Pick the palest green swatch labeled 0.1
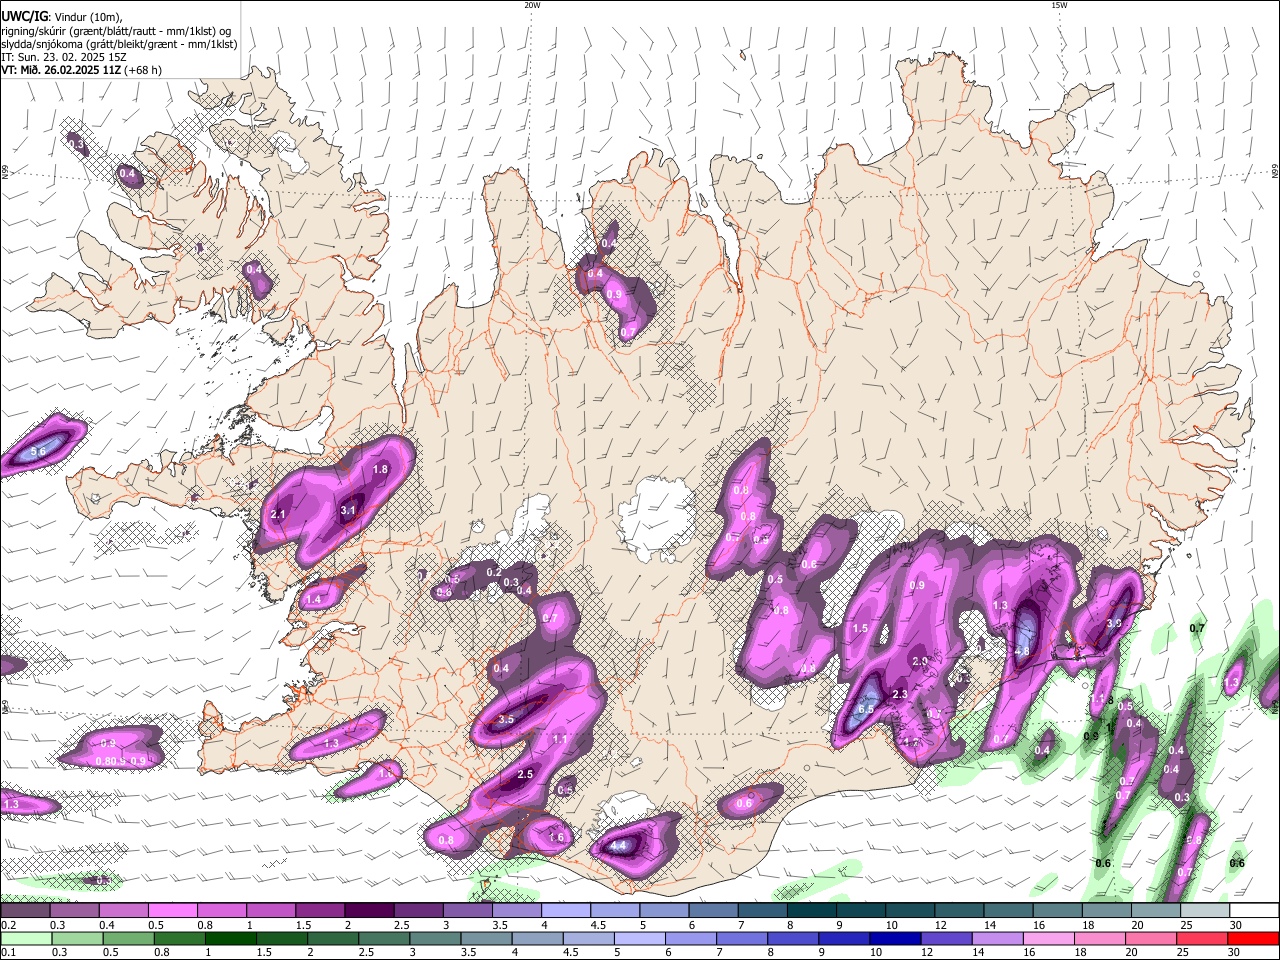Image resolution: width=1280 pixels, height=960 pixels. [25, 938]
